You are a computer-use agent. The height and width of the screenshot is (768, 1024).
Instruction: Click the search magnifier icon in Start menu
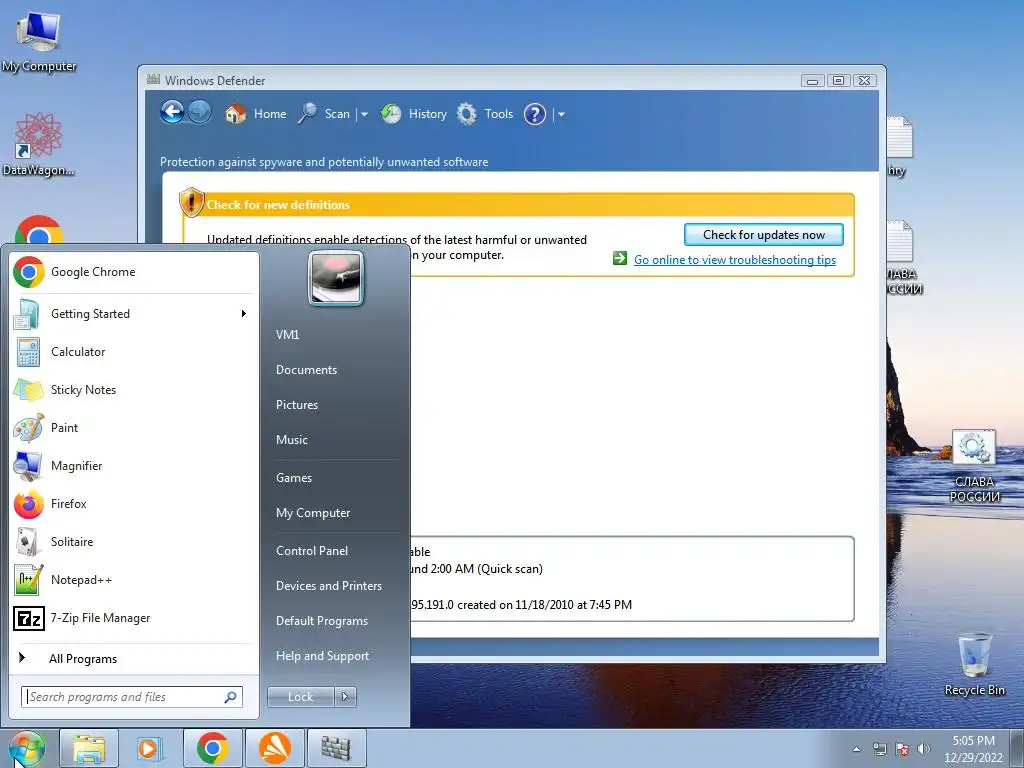pos(231,697)
